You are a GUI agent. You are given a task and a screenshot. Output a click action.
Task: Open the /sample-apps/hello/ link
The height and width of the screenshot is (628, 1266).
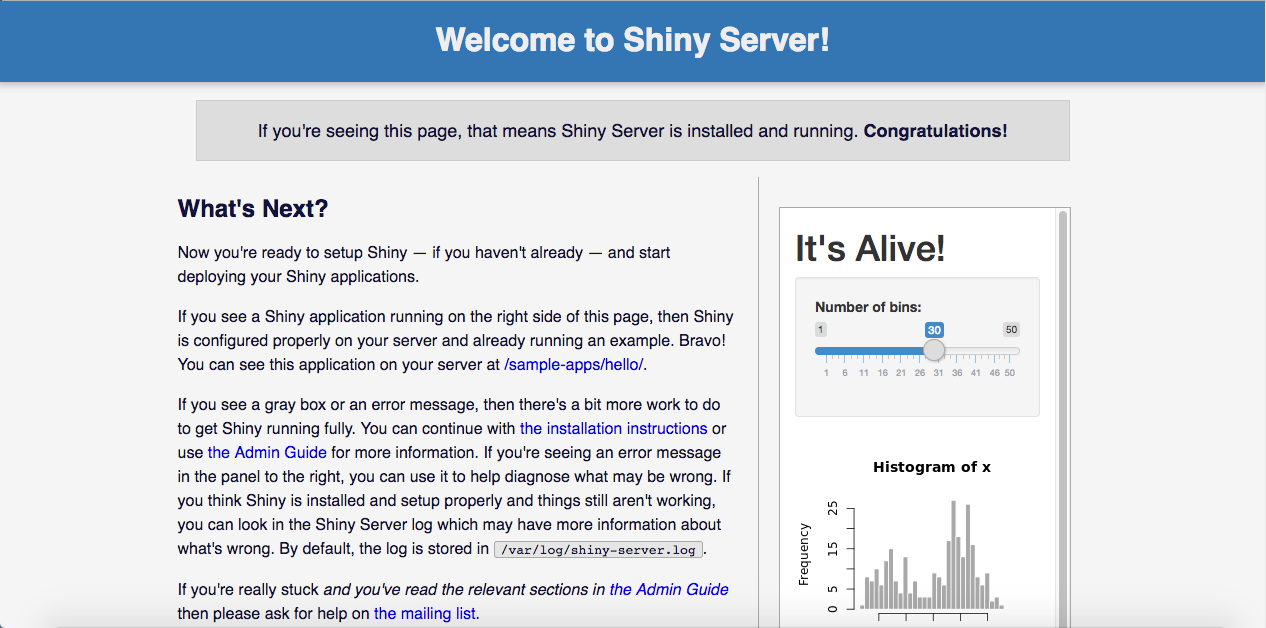point(574,365)
